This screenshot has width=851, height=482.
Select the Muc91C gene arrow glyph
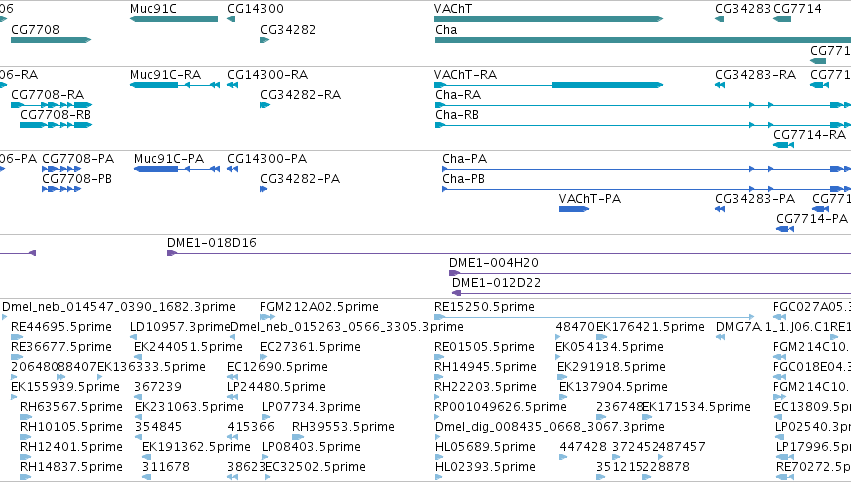[x=174, y=19]
